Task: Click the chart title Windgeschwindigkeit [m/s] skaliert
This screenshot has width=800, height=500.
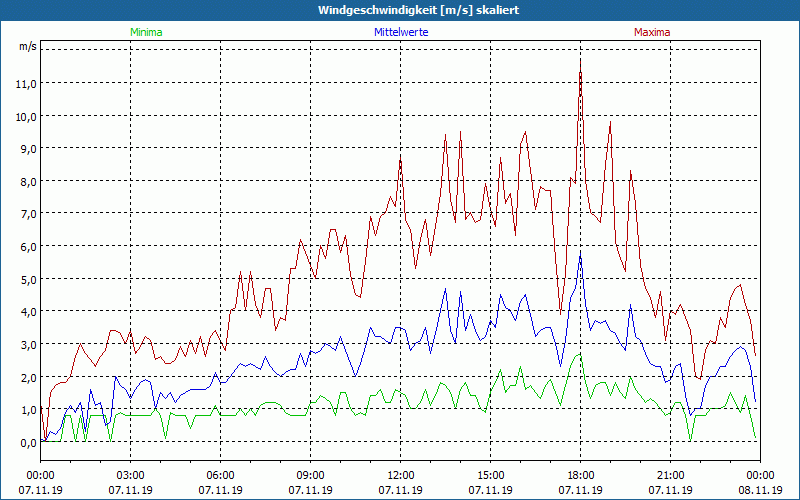Action: [418, 10]
